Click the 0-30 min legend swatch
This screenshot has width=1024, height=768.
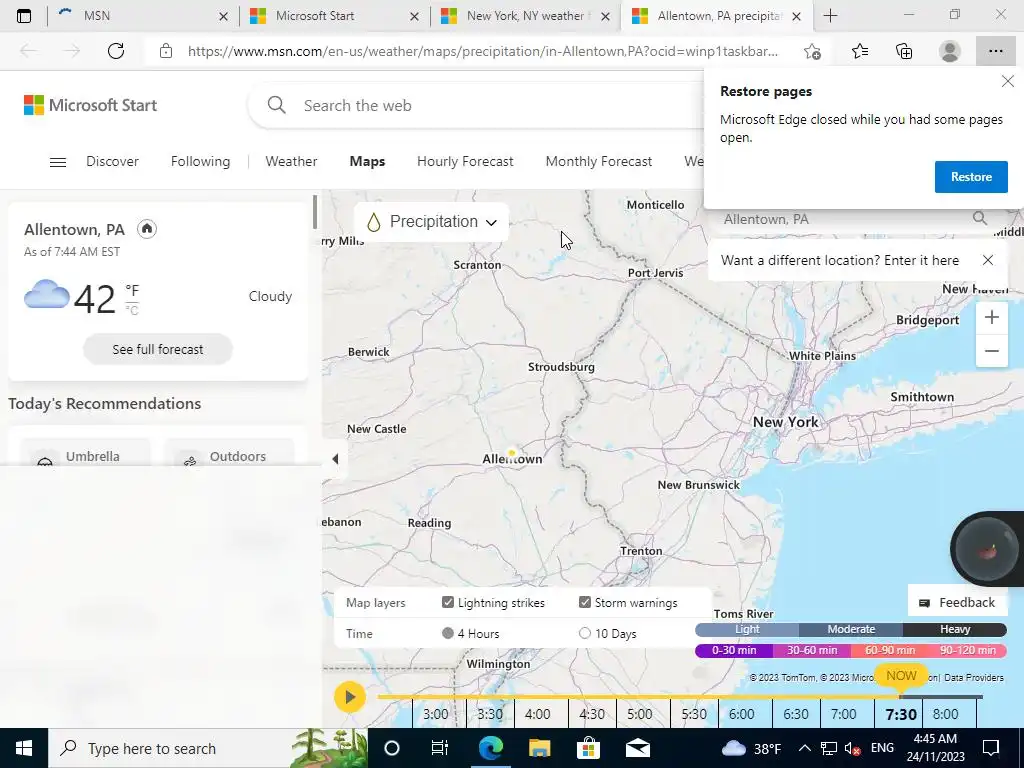pos(734,650)
